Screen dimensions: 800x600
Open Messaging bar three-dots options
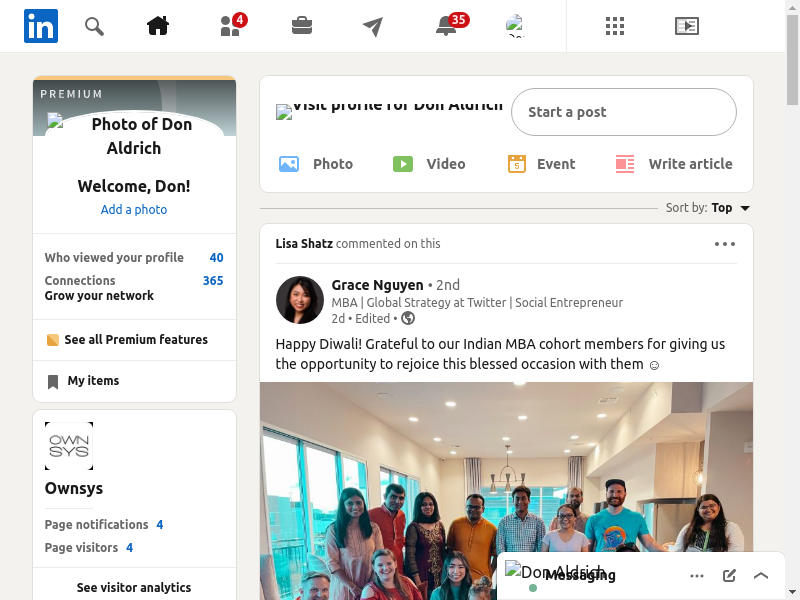[697, 576]
